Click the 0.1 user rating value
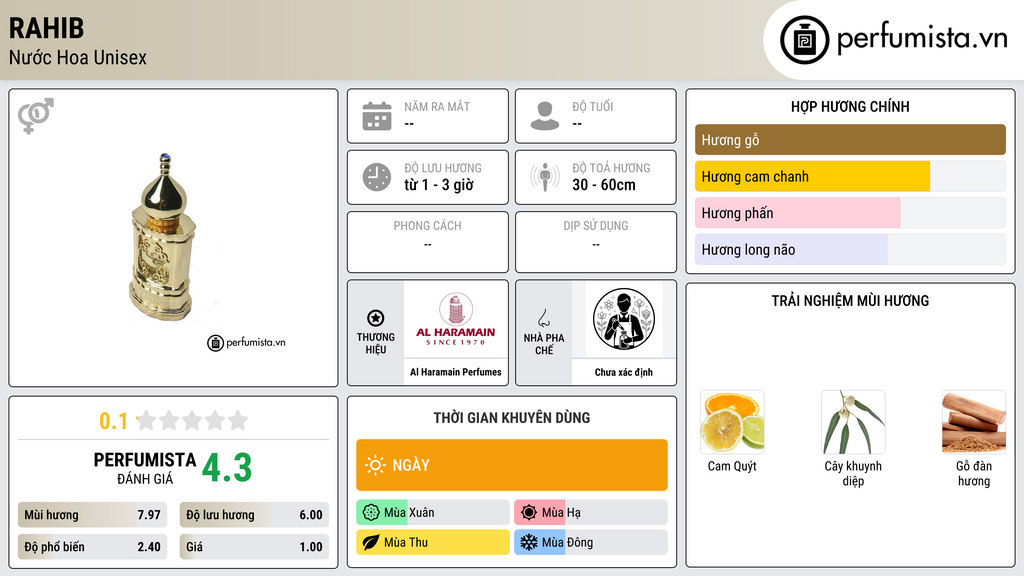This screenshot has height=576, width=1024. coord(114,421)
